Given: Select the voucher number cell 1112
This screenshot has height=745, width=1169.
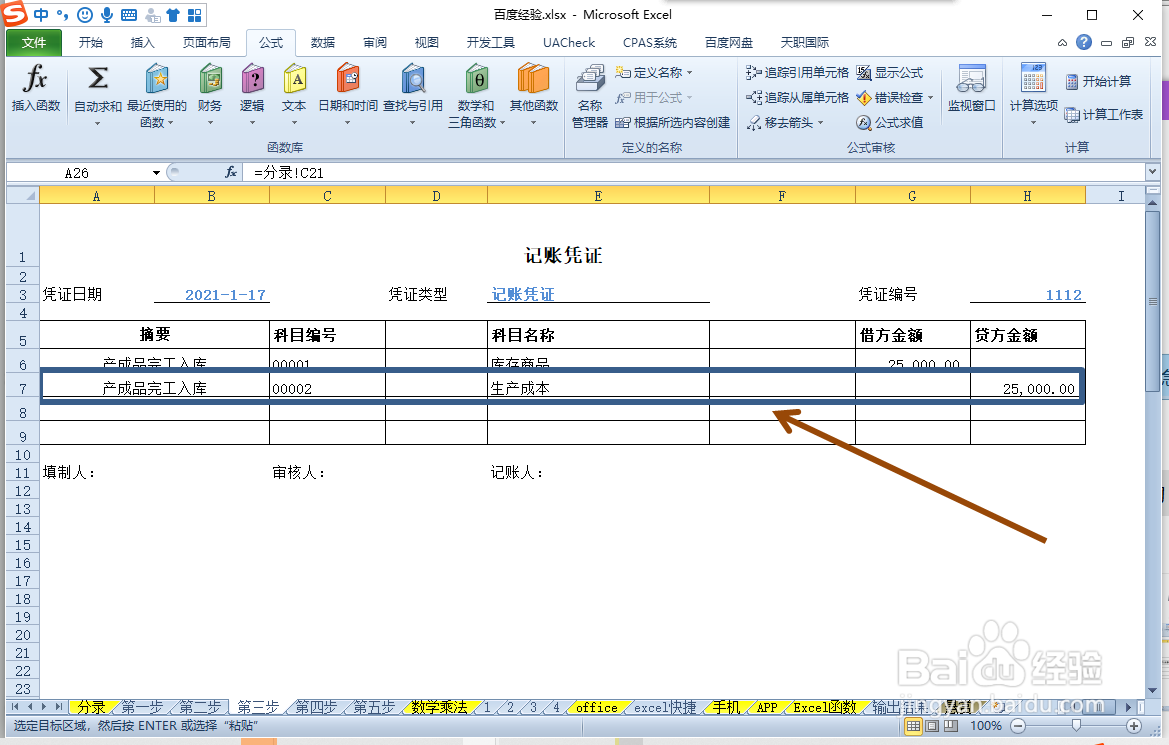Looking at the screenshot, I should coord(1028,295).
